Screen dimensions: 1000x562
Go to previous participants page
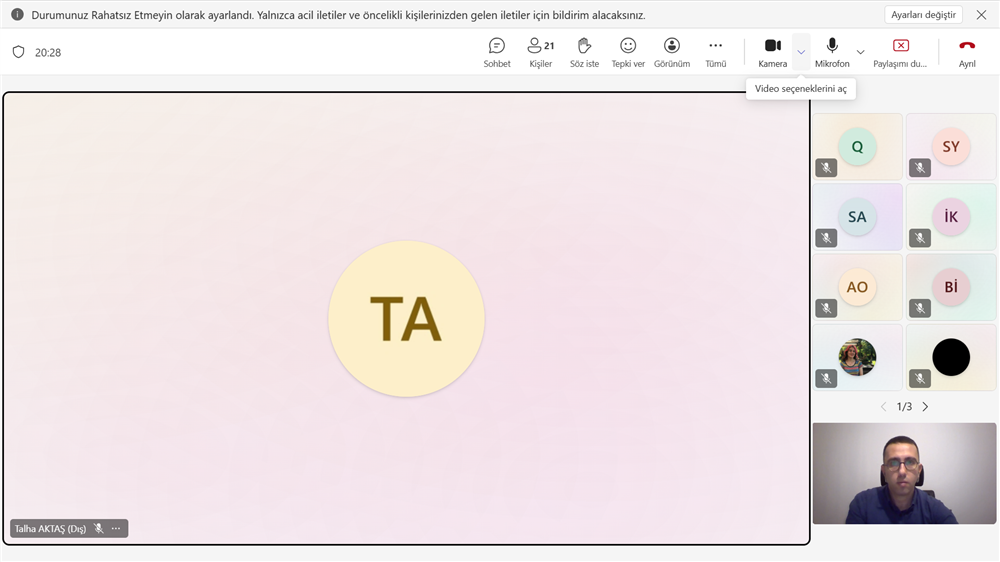pyautogui.click(x=883, y=407)
